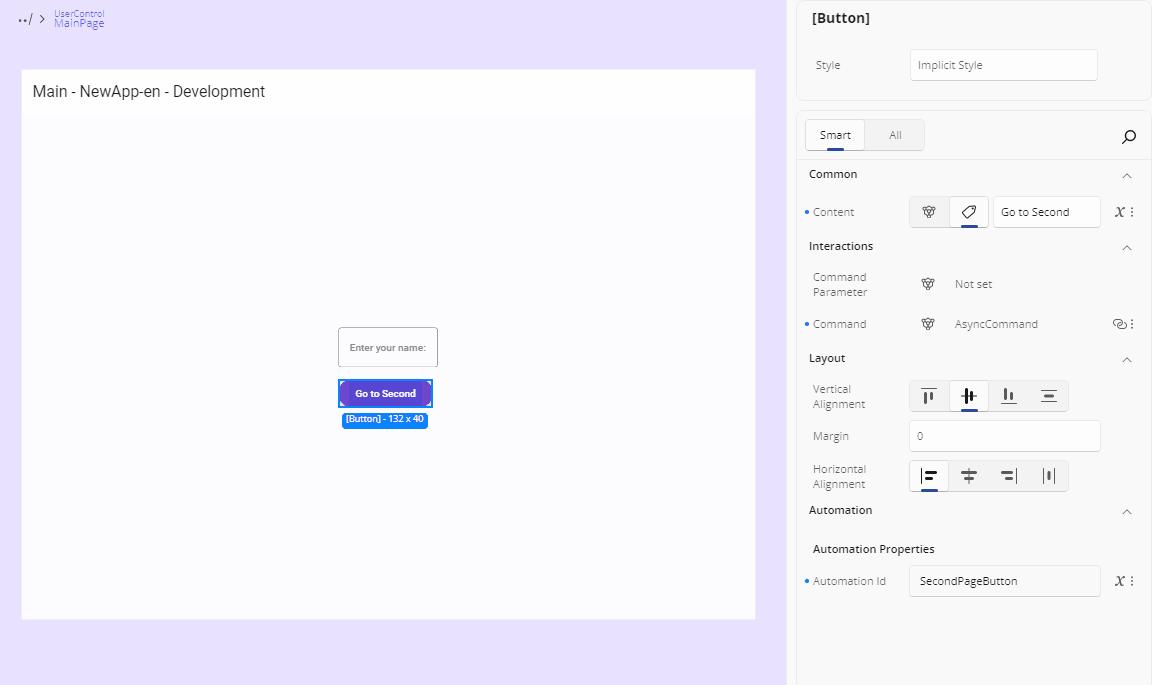This screenshot has width=1152, height=685.
Task: Click the Margin input field
Action: (1004, 436)
